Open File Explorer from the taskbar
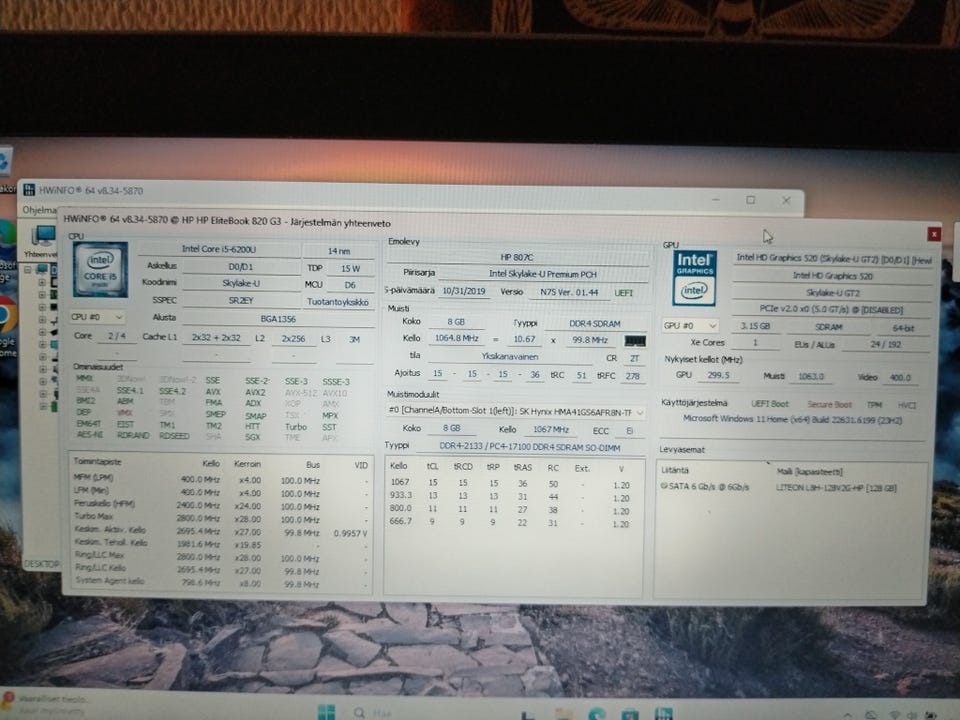The image size is (960, 720). pos(563,714)
